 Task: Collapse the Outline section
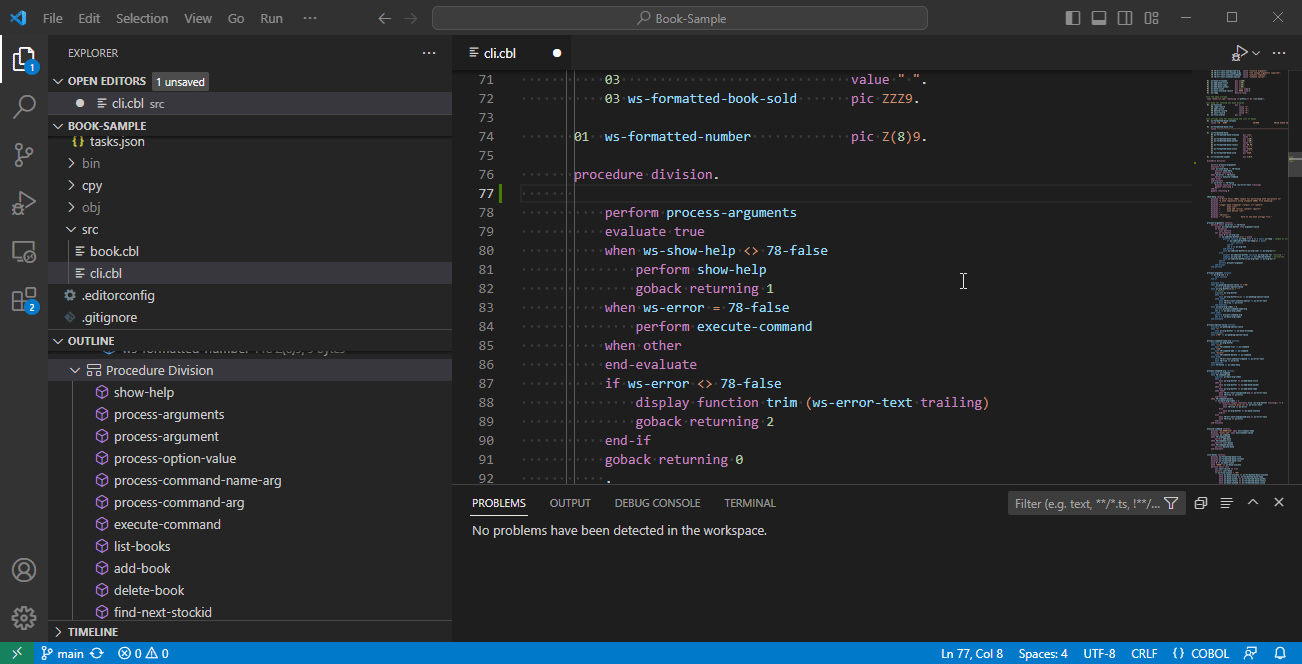[x=59, y=341]
